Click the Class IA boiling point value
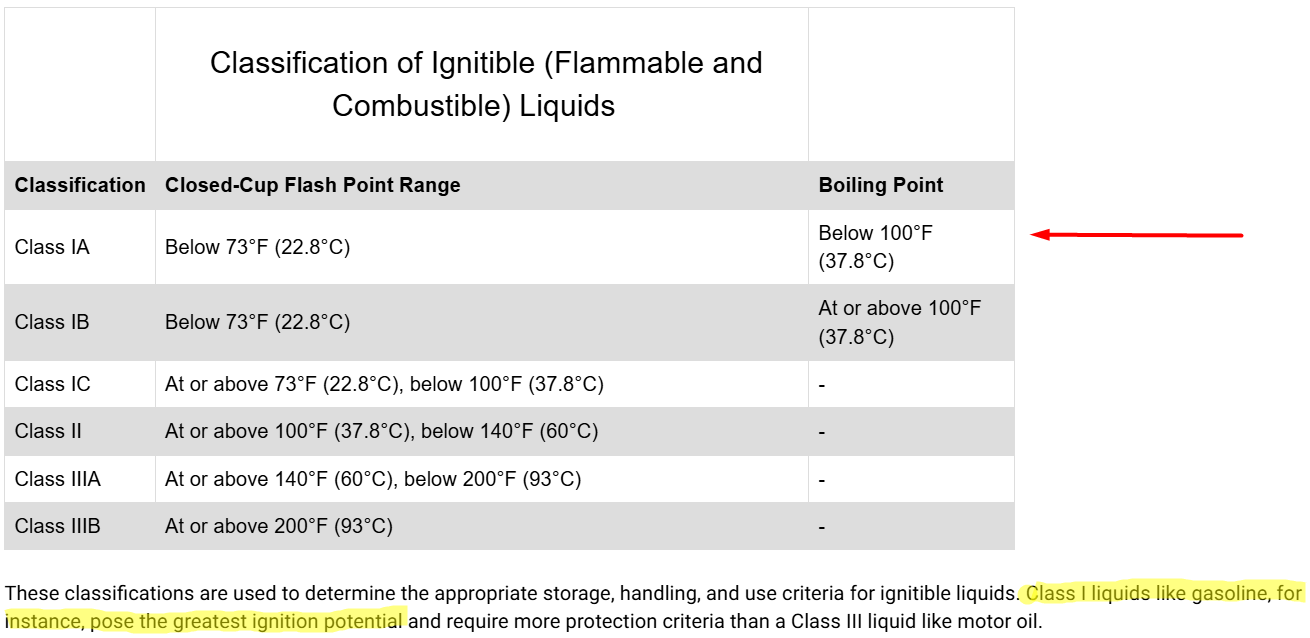 (873, 247)
